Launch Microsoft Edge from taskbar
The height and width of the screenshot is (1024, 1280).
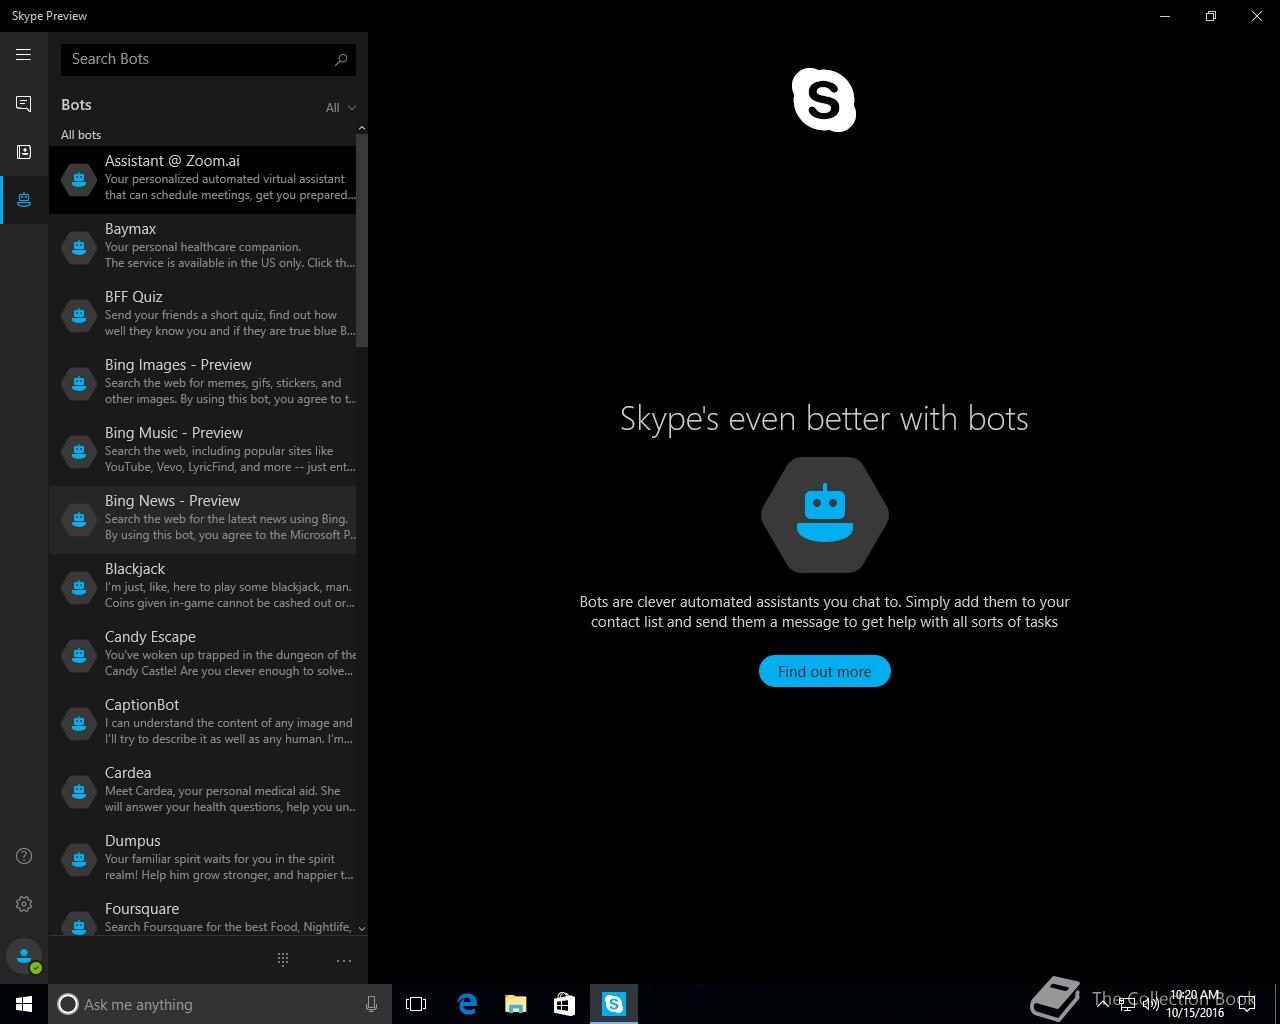pyautogui.click(x=467, y=1004)
